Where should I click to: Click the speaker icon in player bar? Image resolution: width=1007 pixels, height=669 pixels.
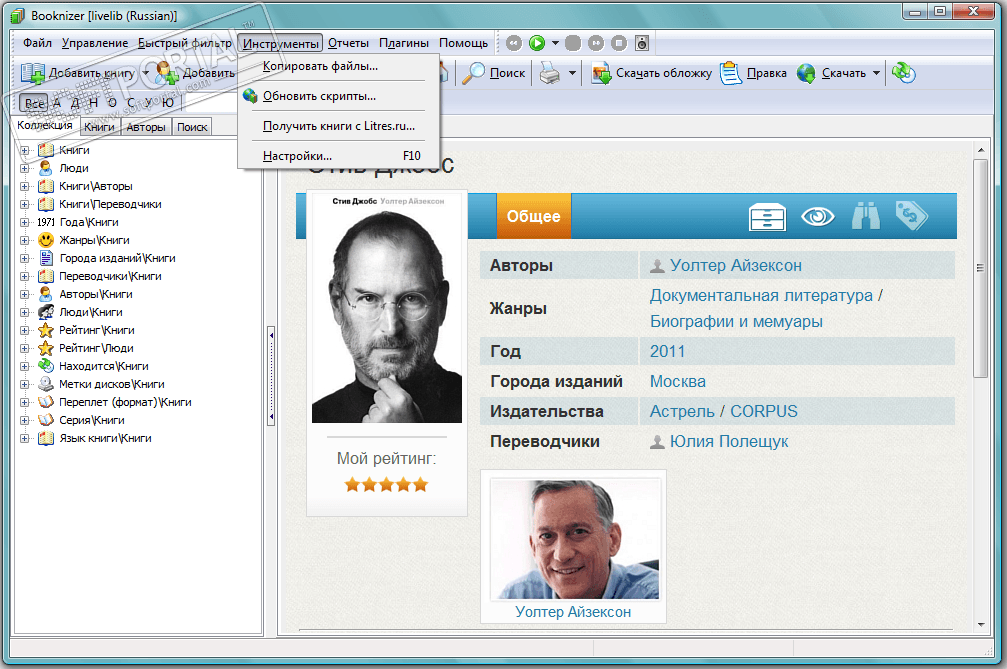point(642,43)
